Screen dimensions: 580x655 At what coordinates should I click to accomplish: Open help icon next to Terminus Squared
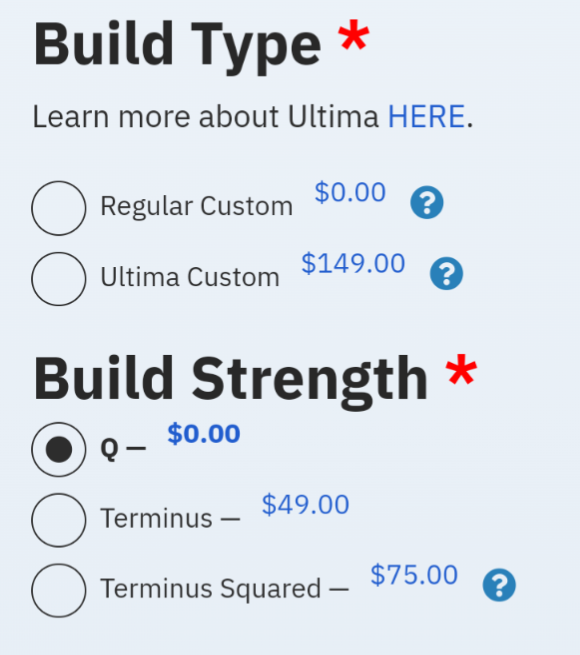(499, 585)
